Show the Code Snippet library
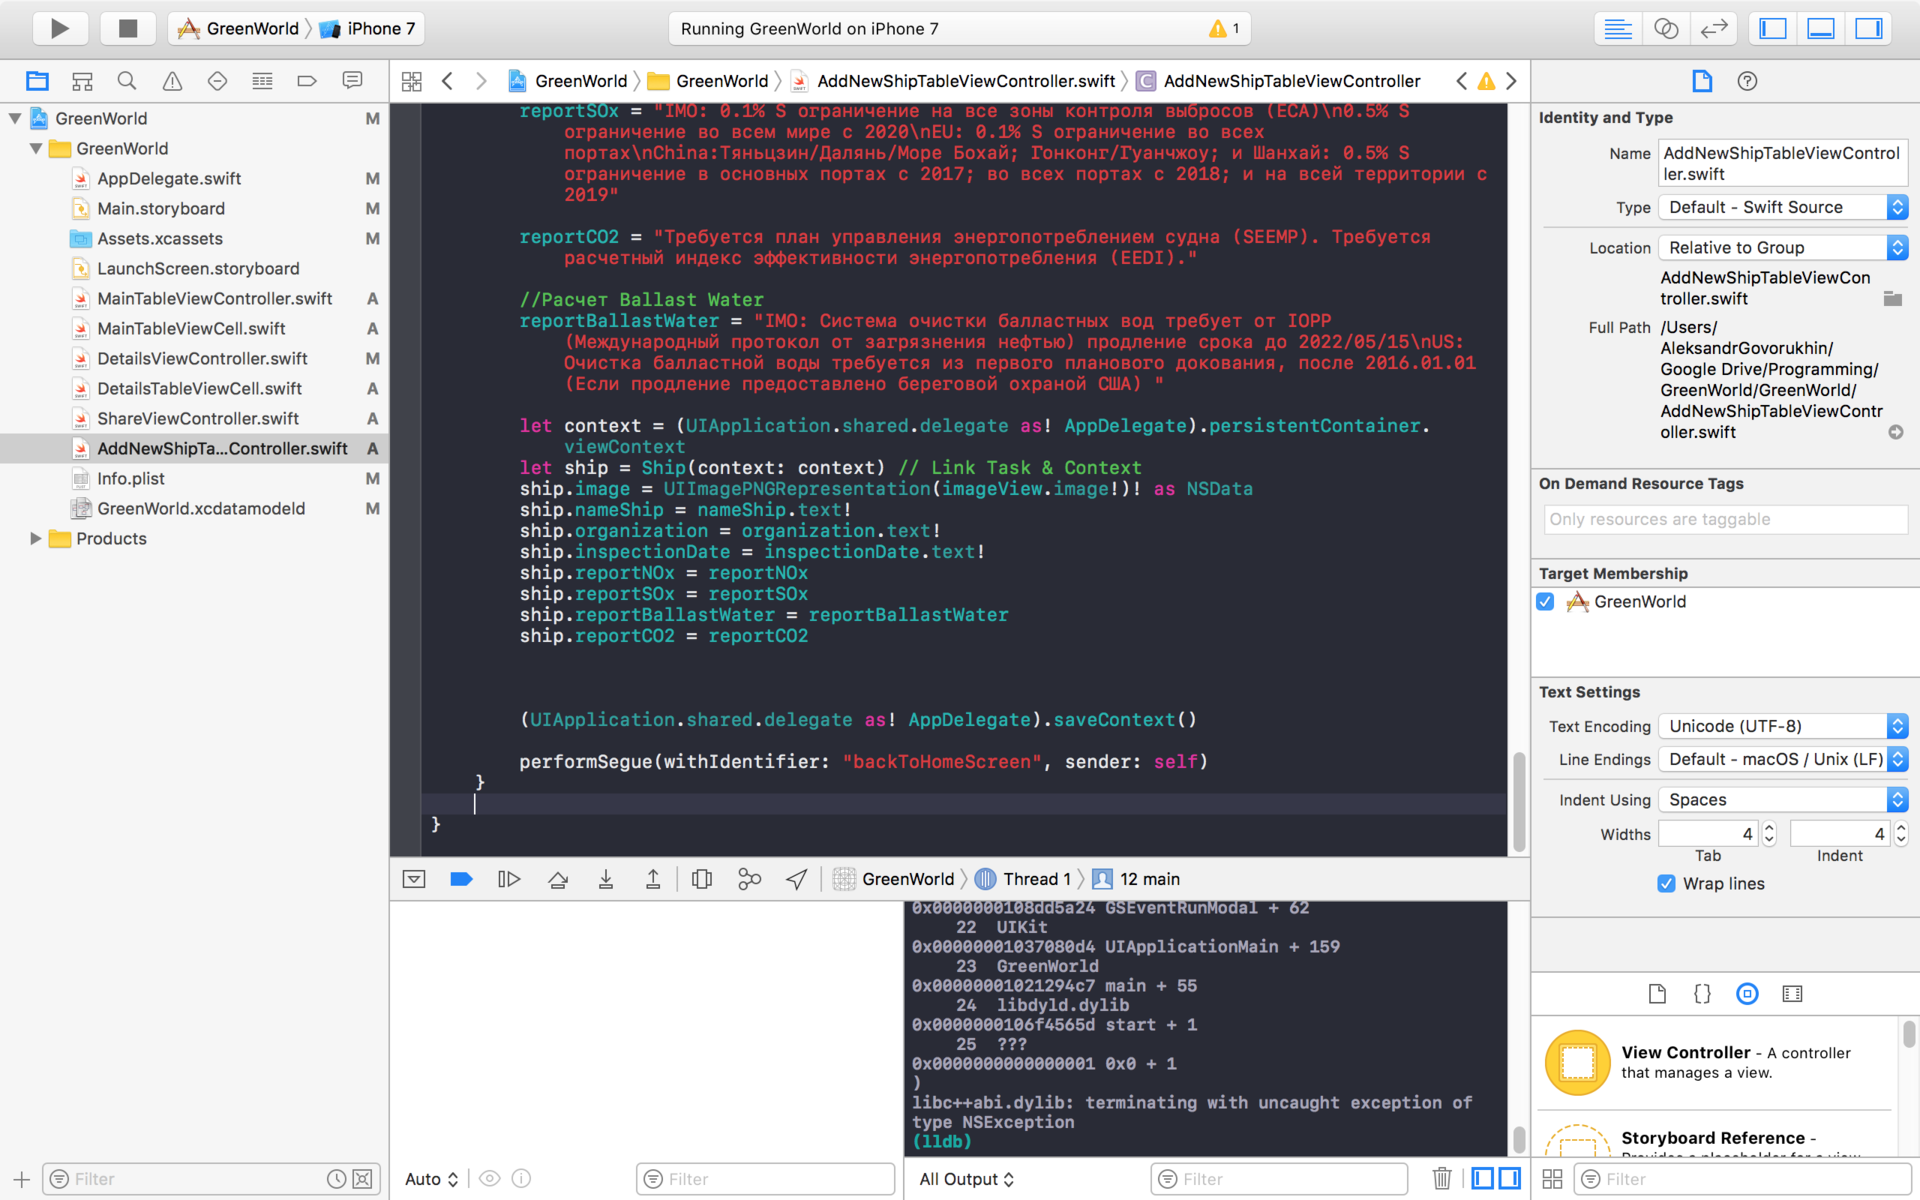The height and width of the screenshot is (1200, 1920). (1702, 993)
